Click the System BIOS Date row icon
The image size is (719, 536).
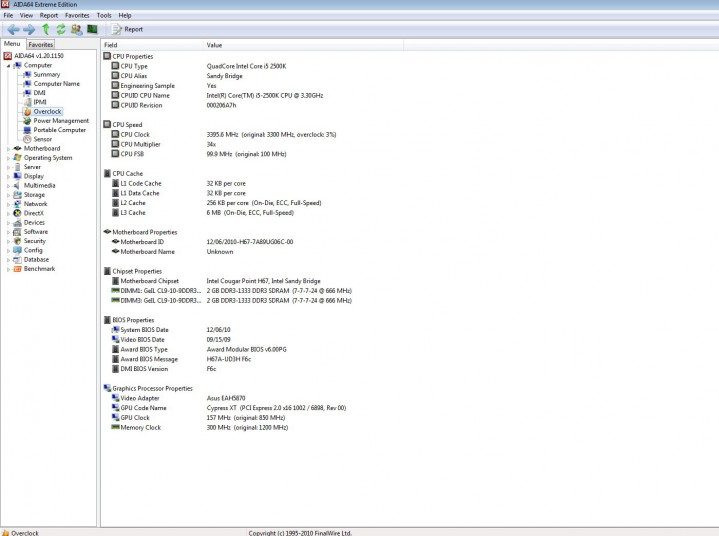coord(116,330)
